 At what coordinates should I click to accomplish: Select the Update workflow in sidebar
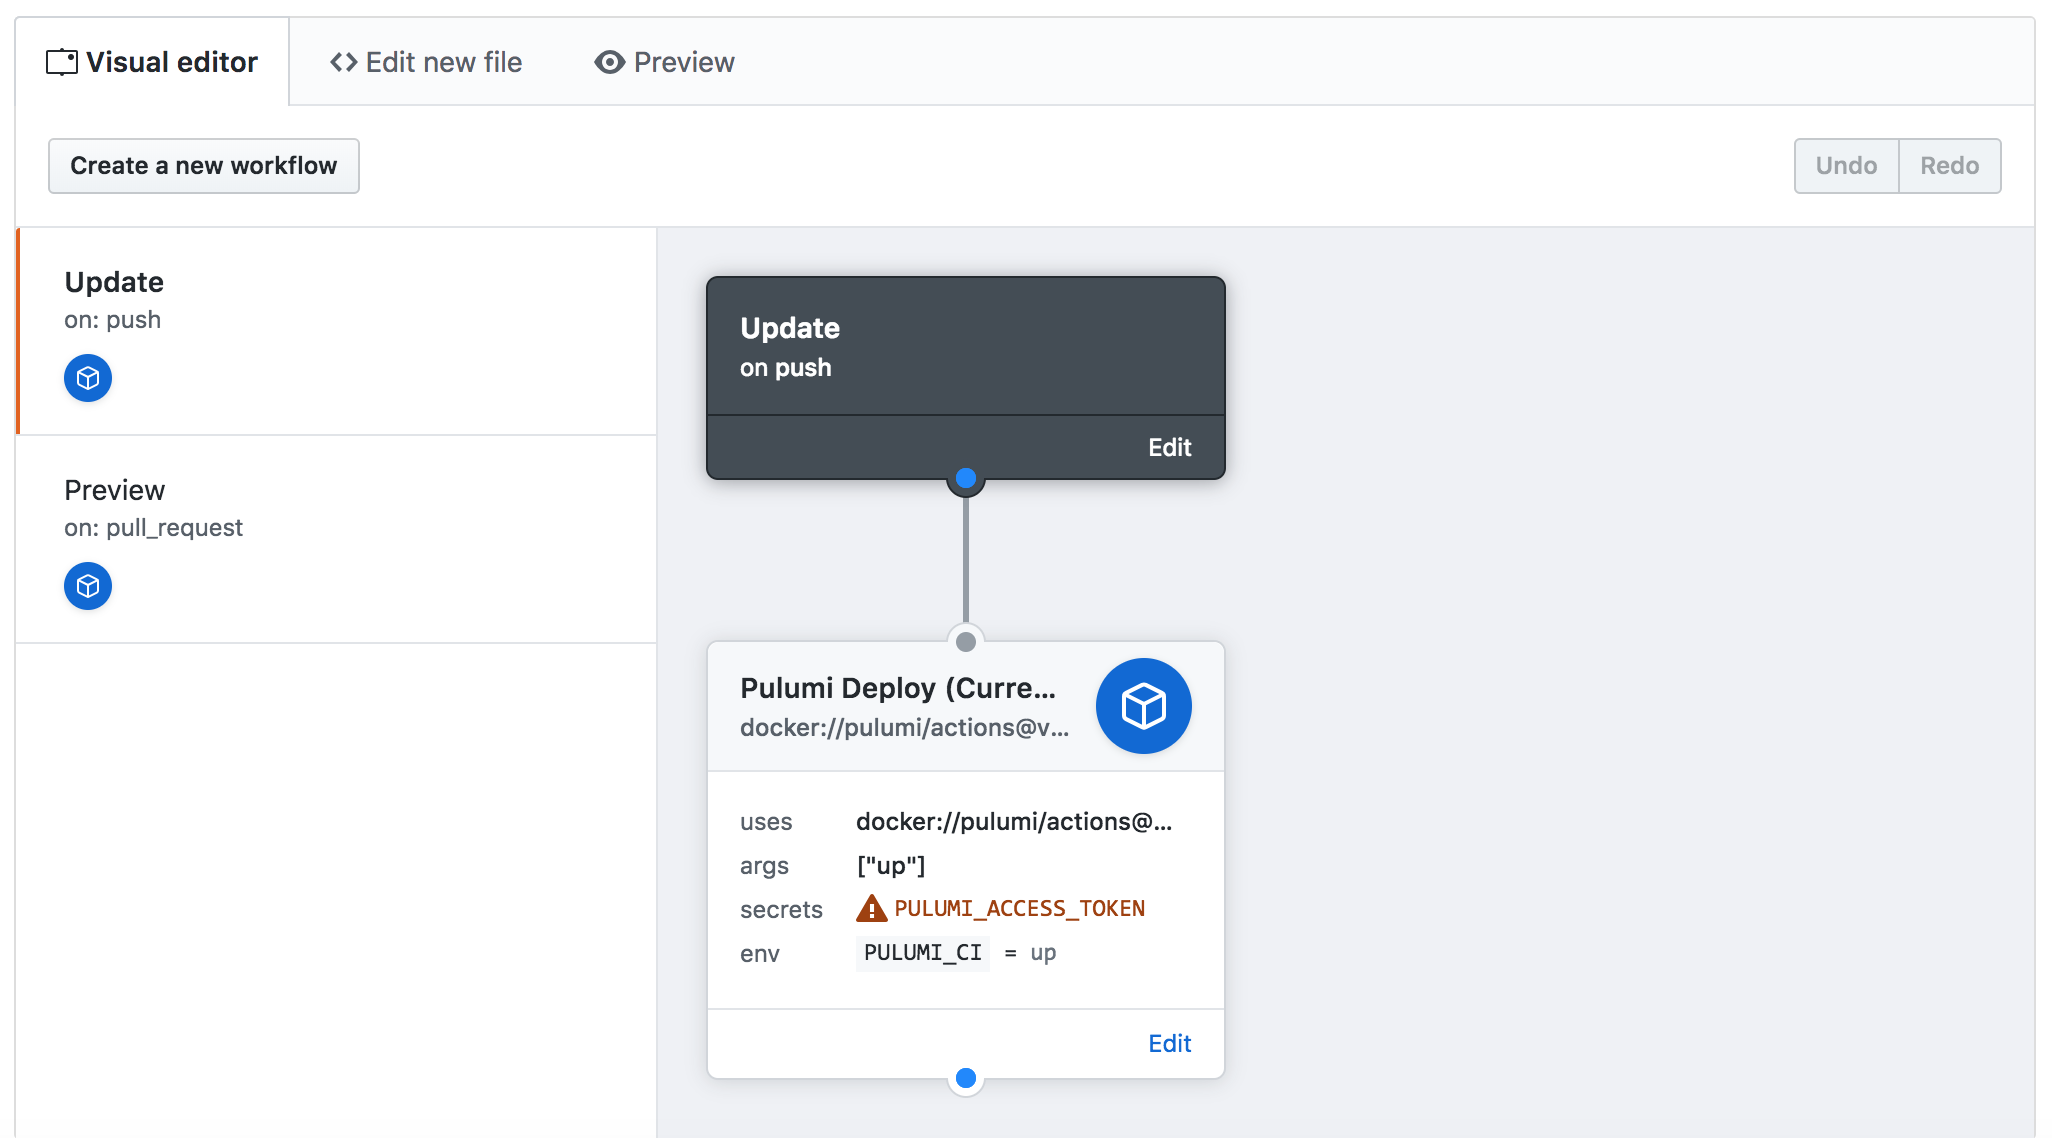tap(337, 331)
